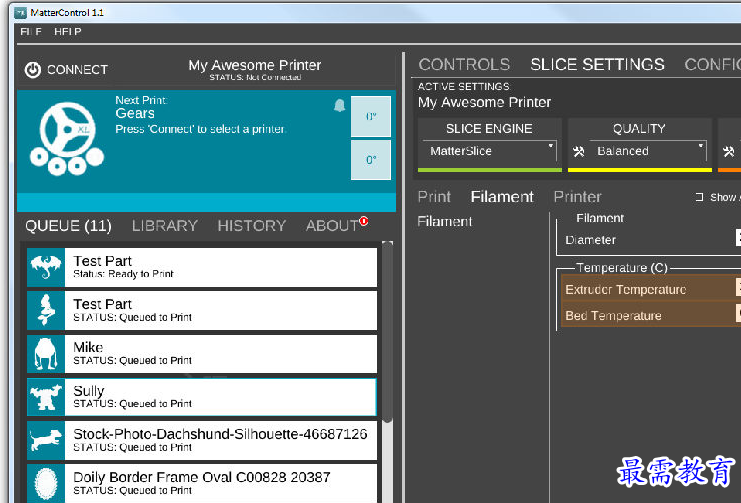The height and width of the screenshot is (503, 741).
Task: Open the HELP menu
Action: click(x=68, y=32)
